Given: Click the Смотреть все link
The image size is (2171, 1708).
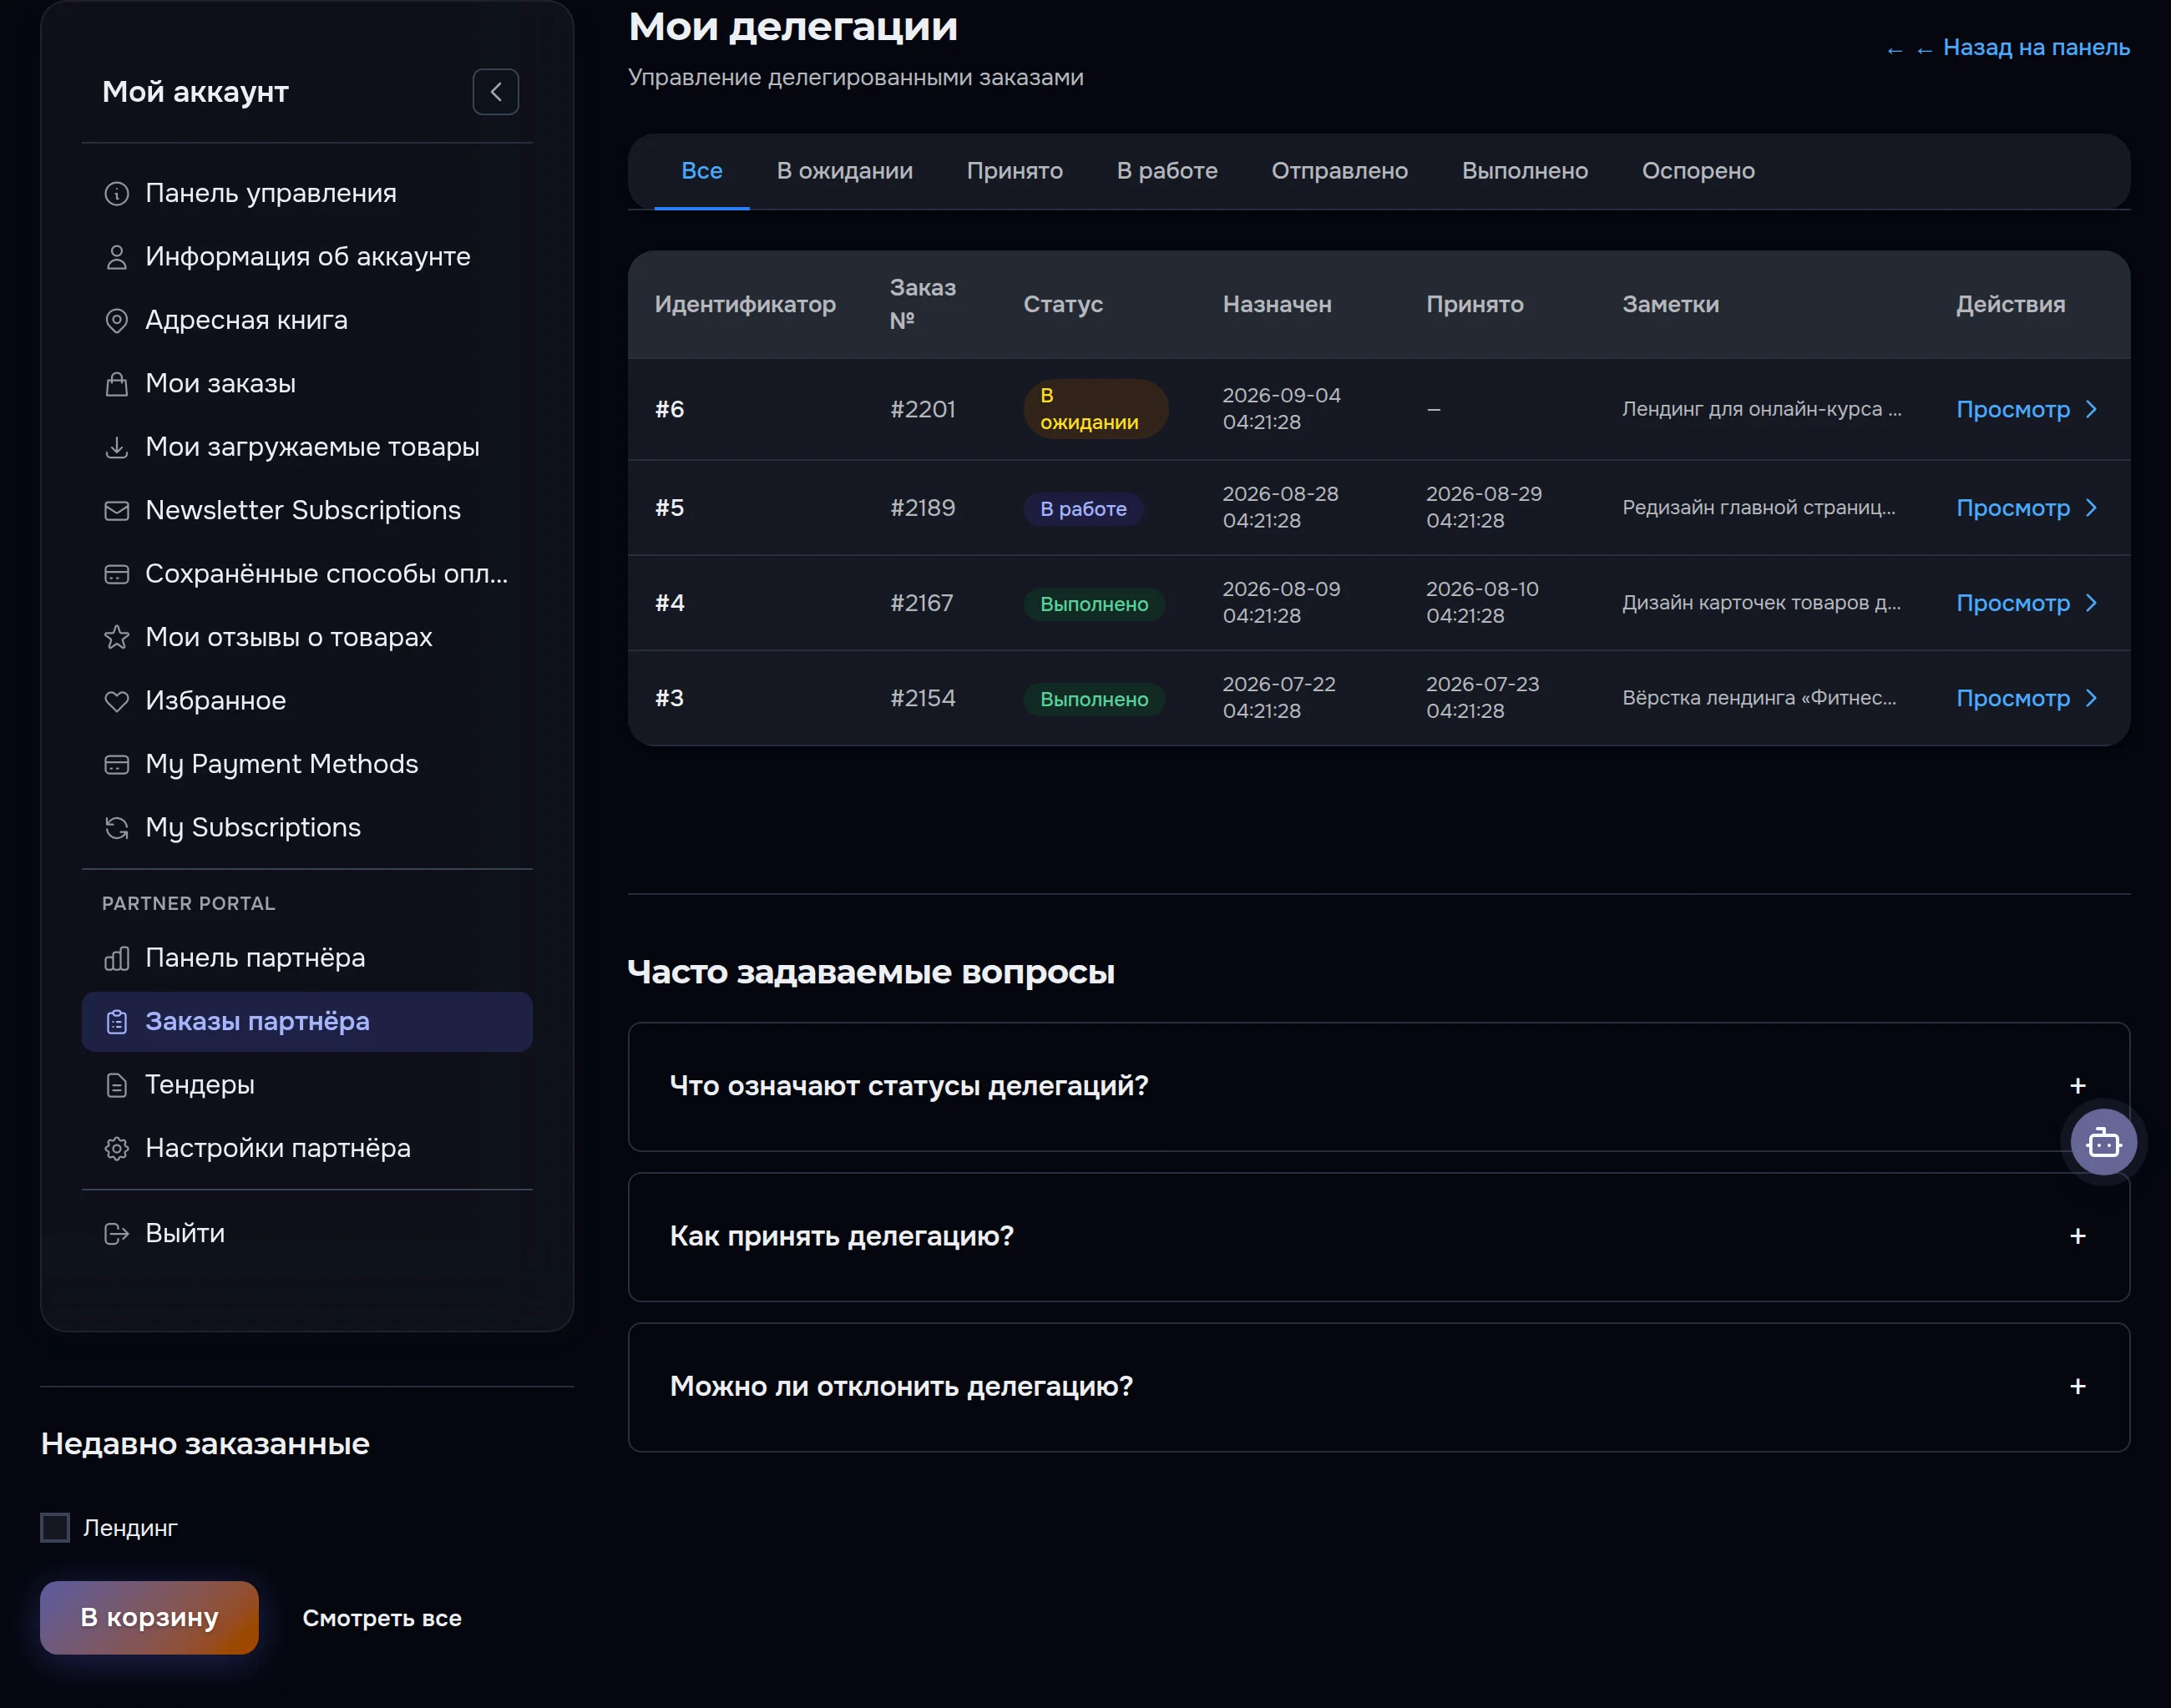Looking at the screenshot, I should [x=382, y=1618].
